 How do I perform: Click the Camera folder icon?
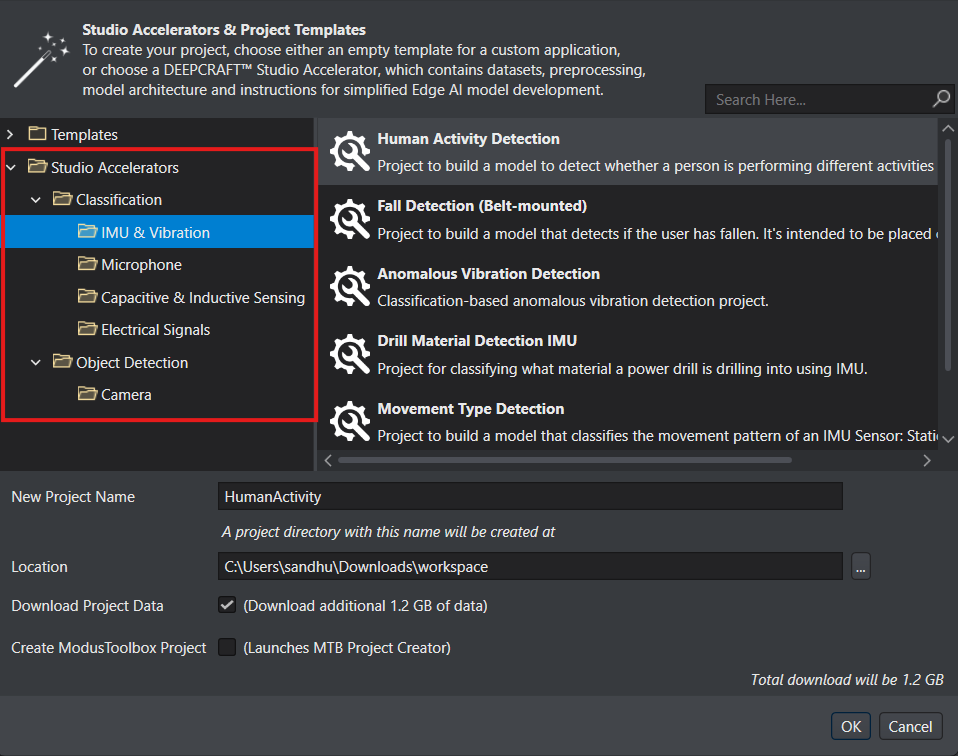(x=87, y=395)
